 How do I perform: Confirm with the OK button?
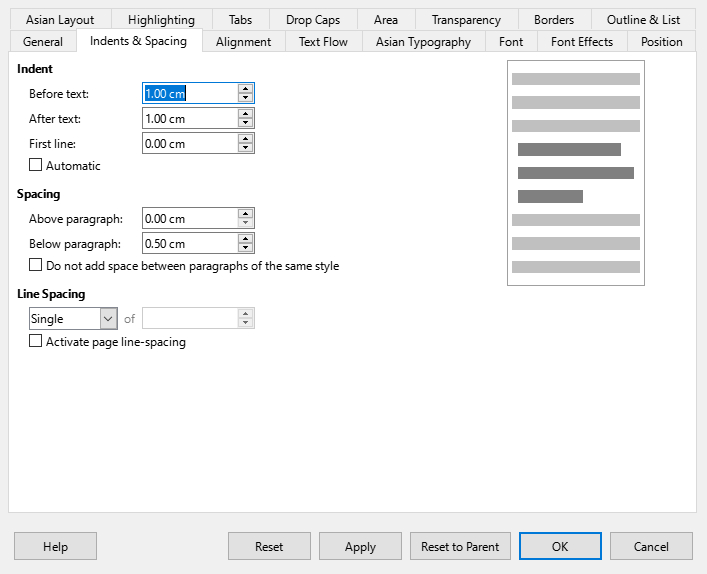560,546
